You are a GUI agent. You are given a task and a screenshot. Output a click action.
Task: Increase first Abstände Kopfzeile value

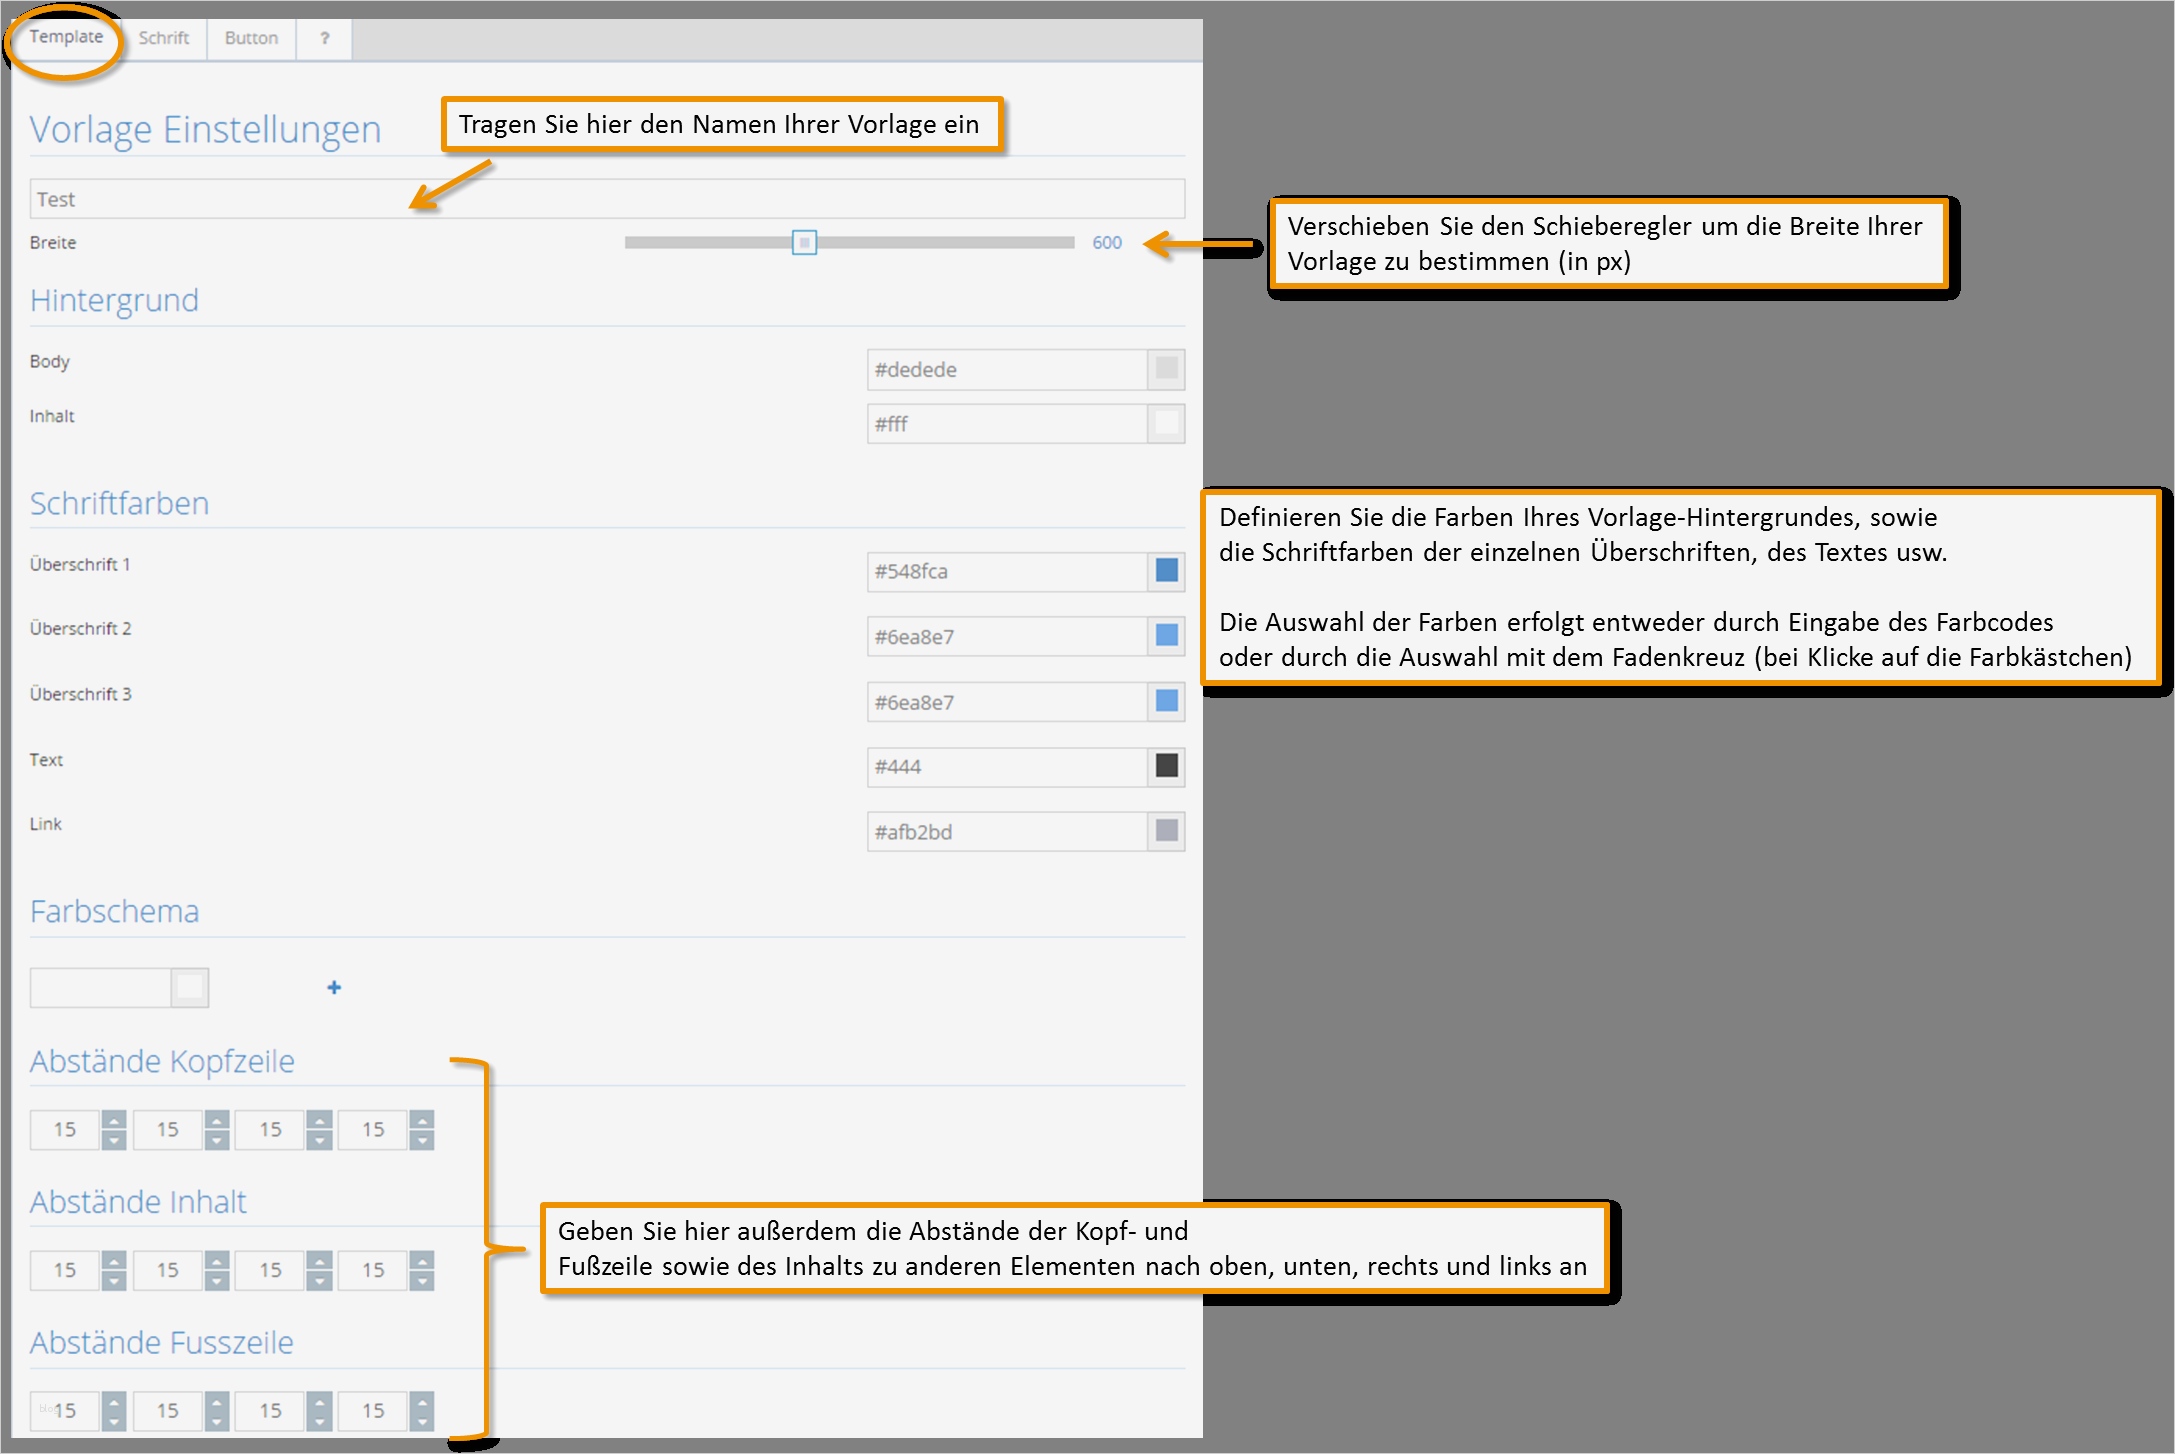coord(115,1120)
